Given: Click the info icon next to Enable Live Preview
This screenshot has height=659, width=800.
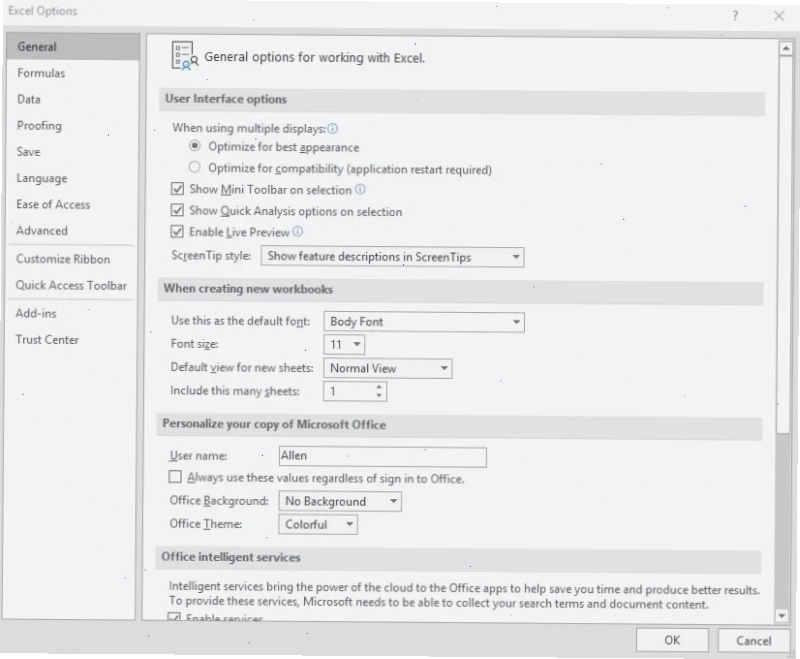Looking at the screenshot, I should (297, 232).
